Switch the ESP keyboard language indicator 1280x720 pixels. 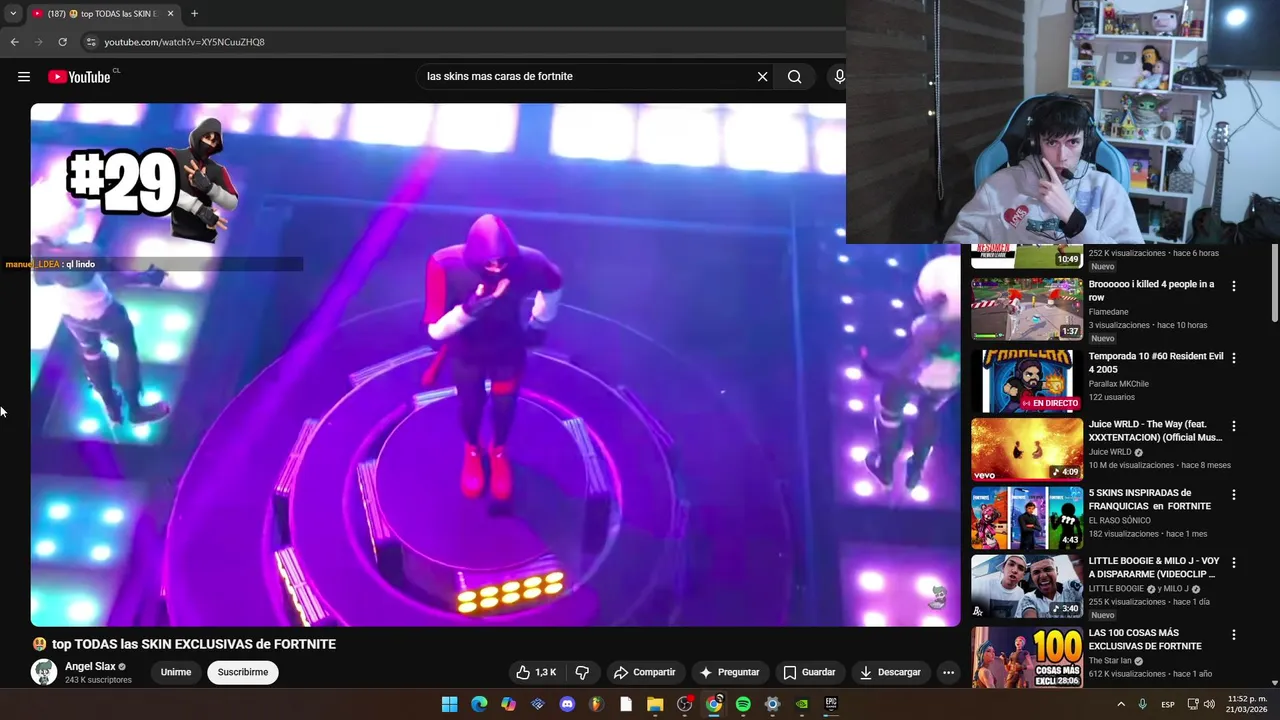coord(1168,705)
